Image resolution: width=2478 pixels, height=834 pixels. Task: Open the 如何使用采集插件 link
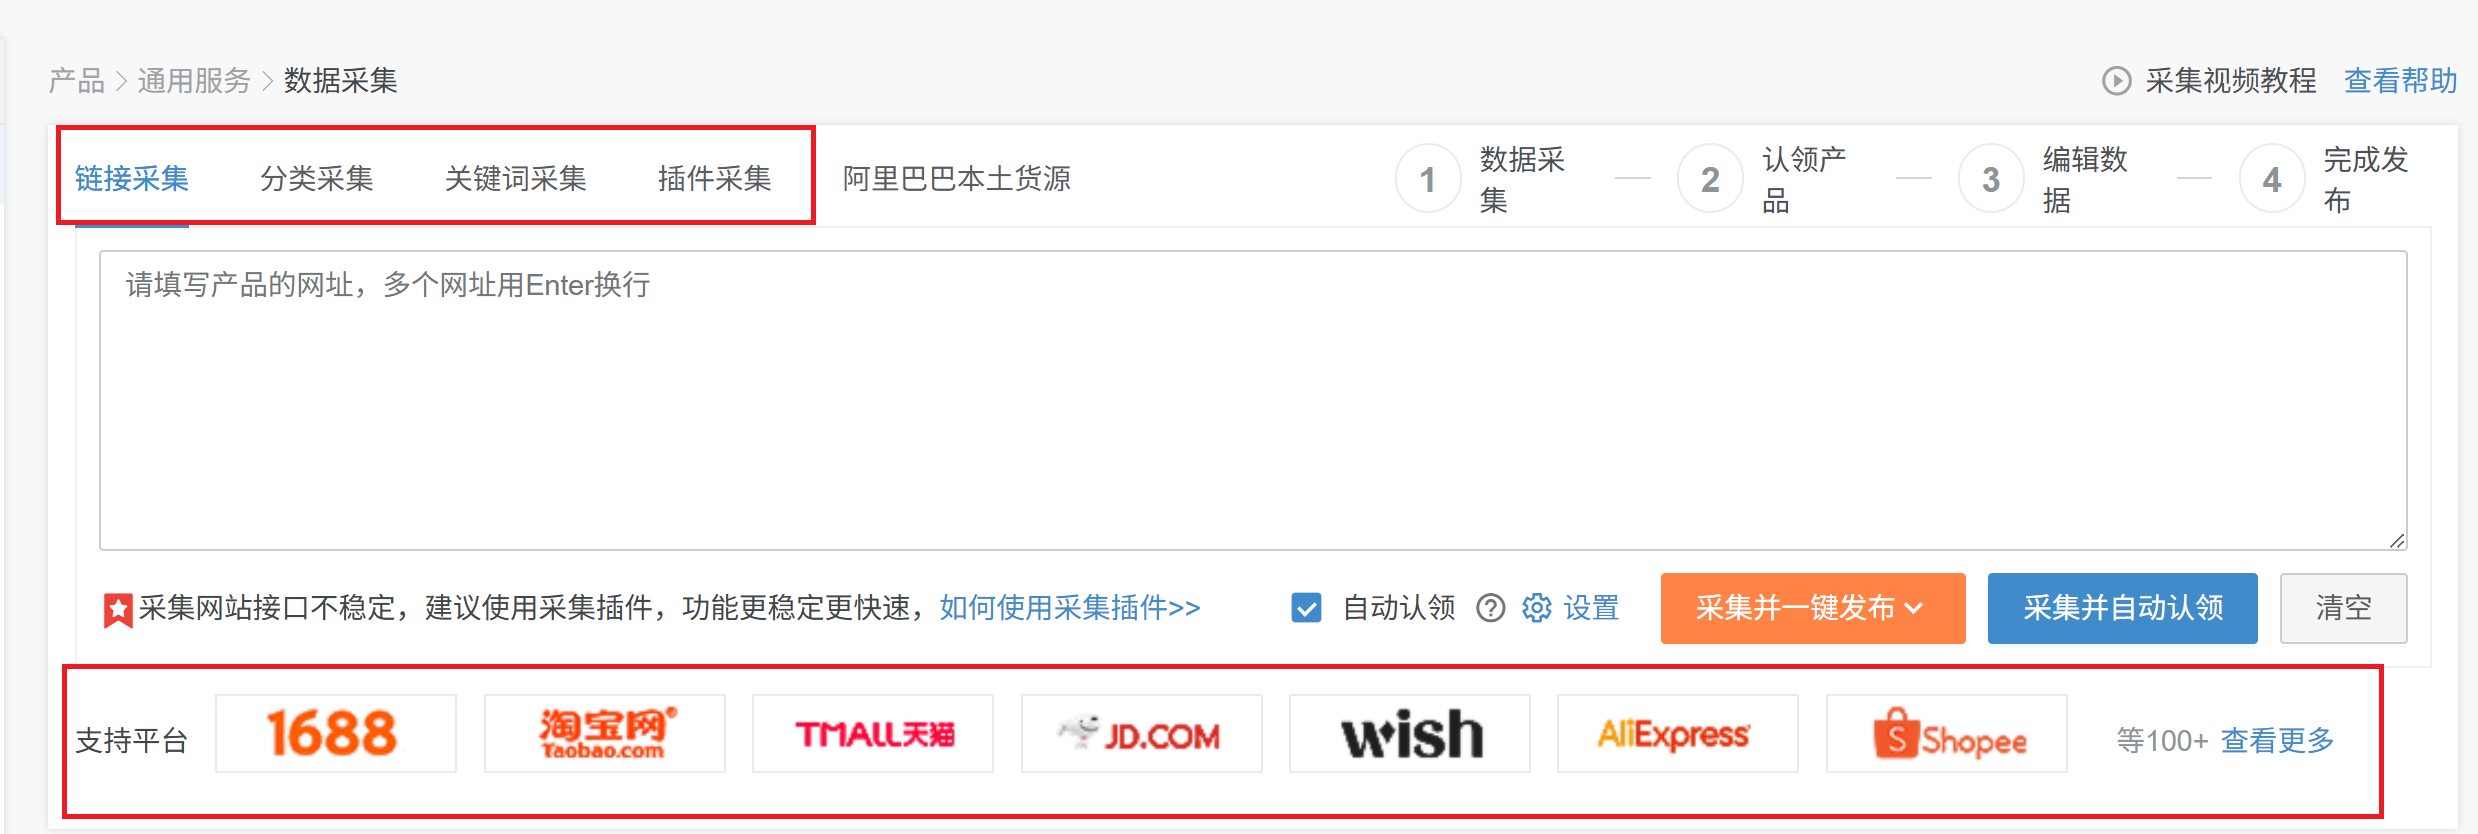coord(1069,608)
